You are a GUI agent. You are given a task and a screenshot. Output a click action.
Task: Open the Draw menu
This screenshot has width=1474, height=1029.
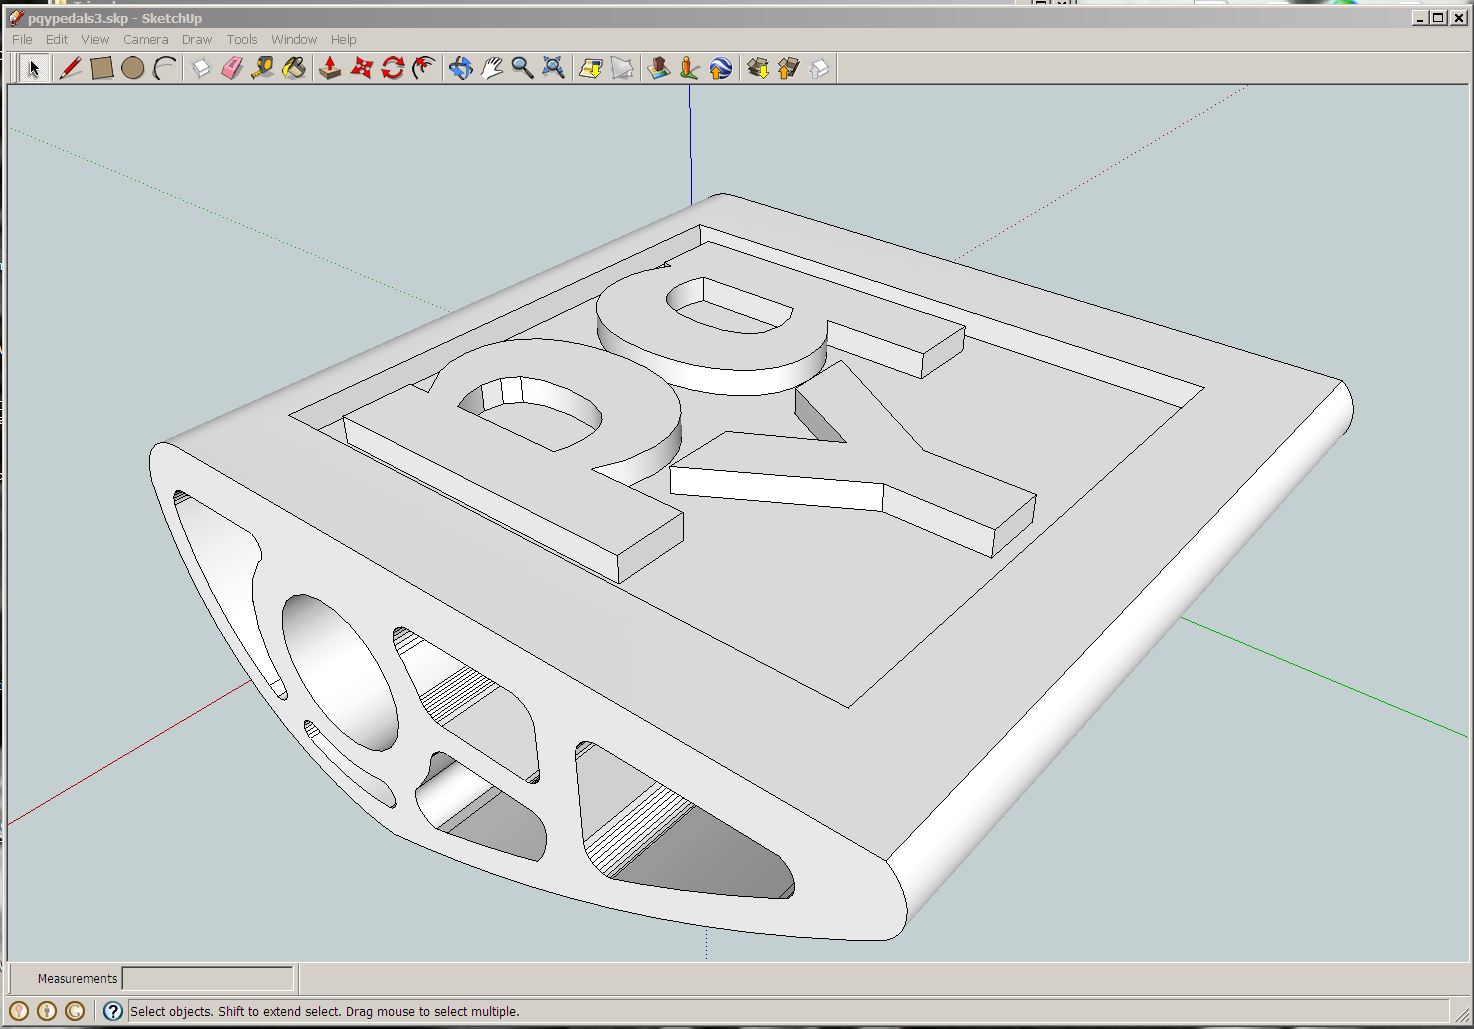(197, 40)
